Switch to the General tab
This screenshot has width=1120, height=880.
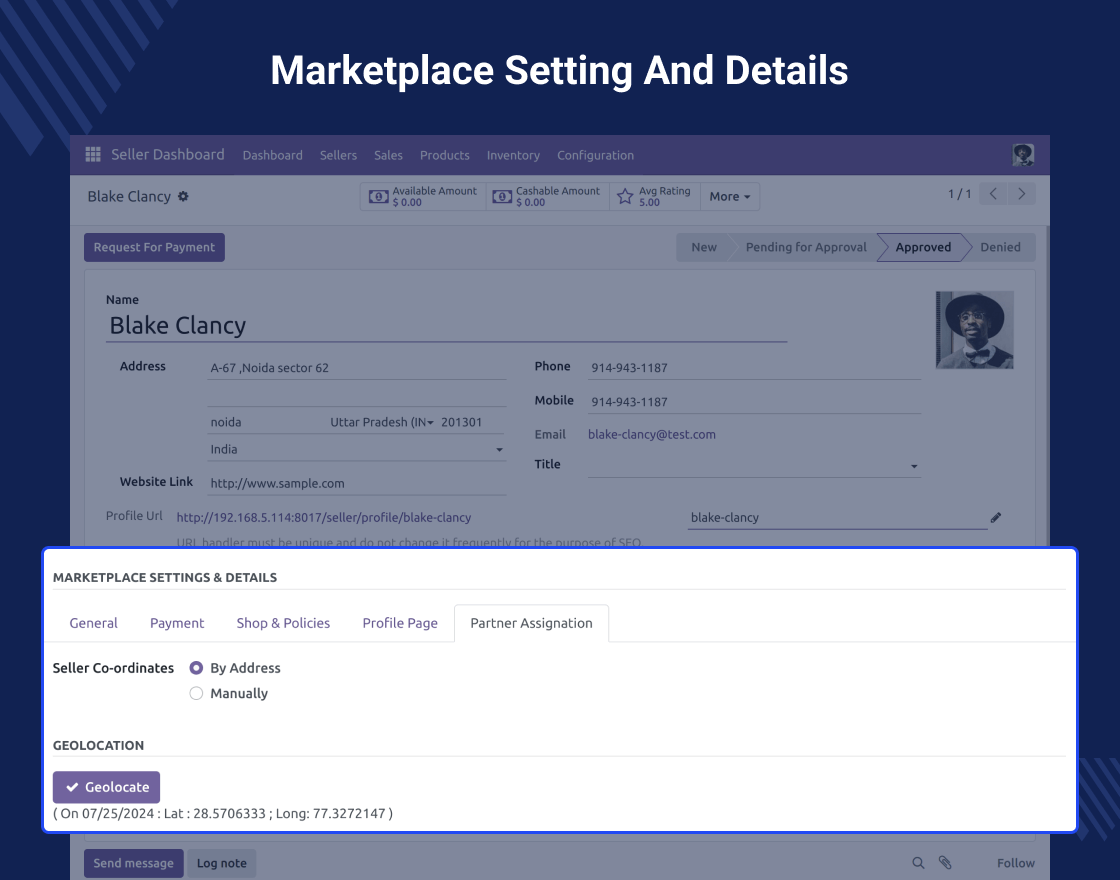click(x=94, y=623)
